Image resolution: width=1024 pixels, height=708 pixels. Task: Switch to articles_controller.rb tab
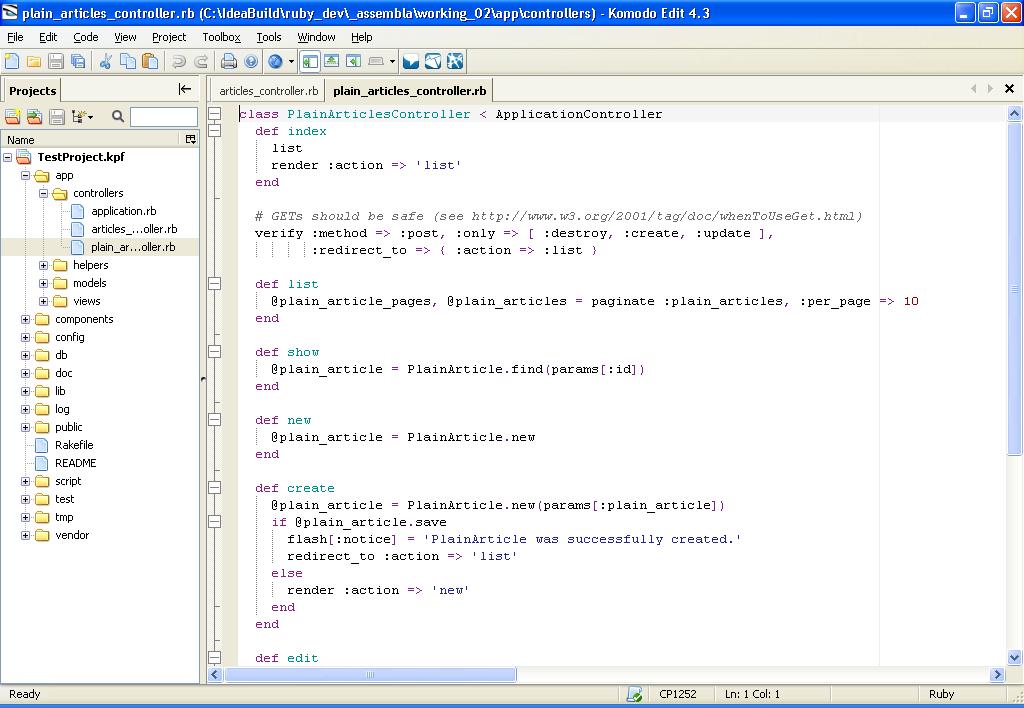[268, 91]
